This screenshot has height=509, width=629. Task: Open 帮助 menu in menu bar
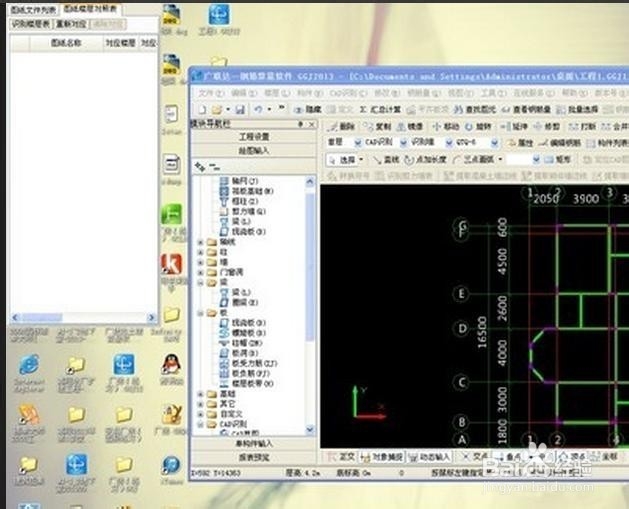575,93
